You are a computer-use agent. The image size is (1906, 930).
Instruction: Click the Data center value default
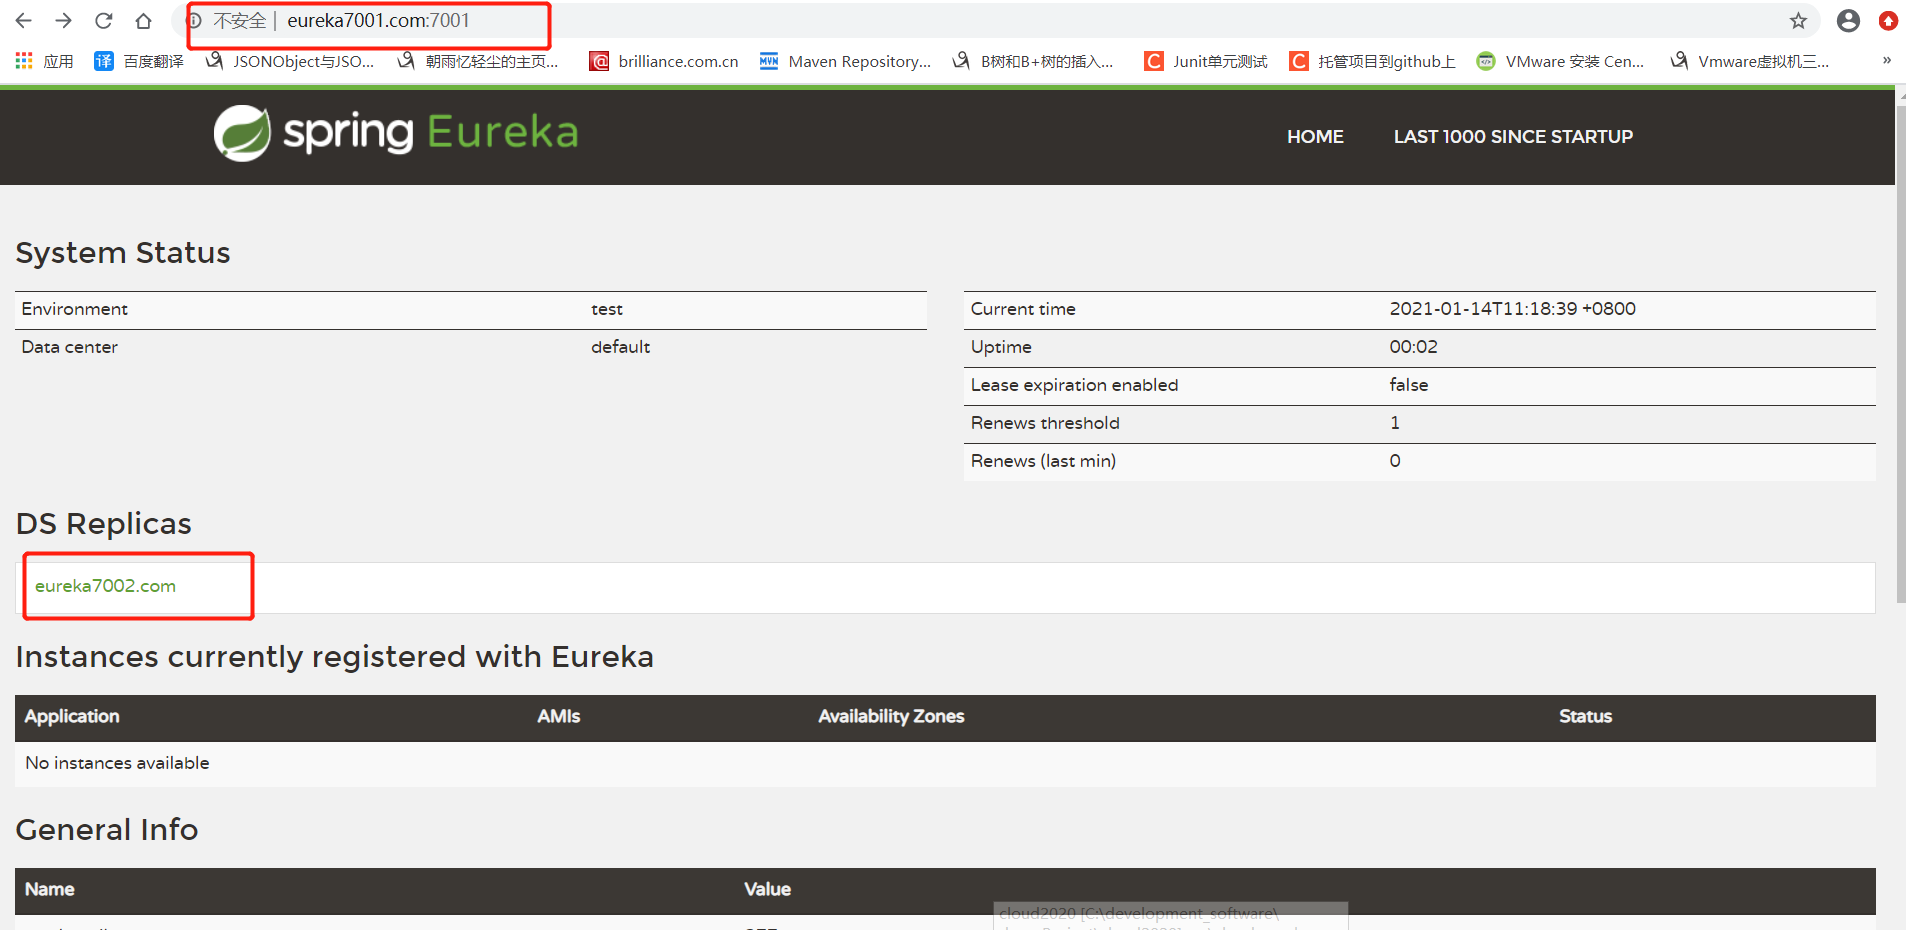620,347
